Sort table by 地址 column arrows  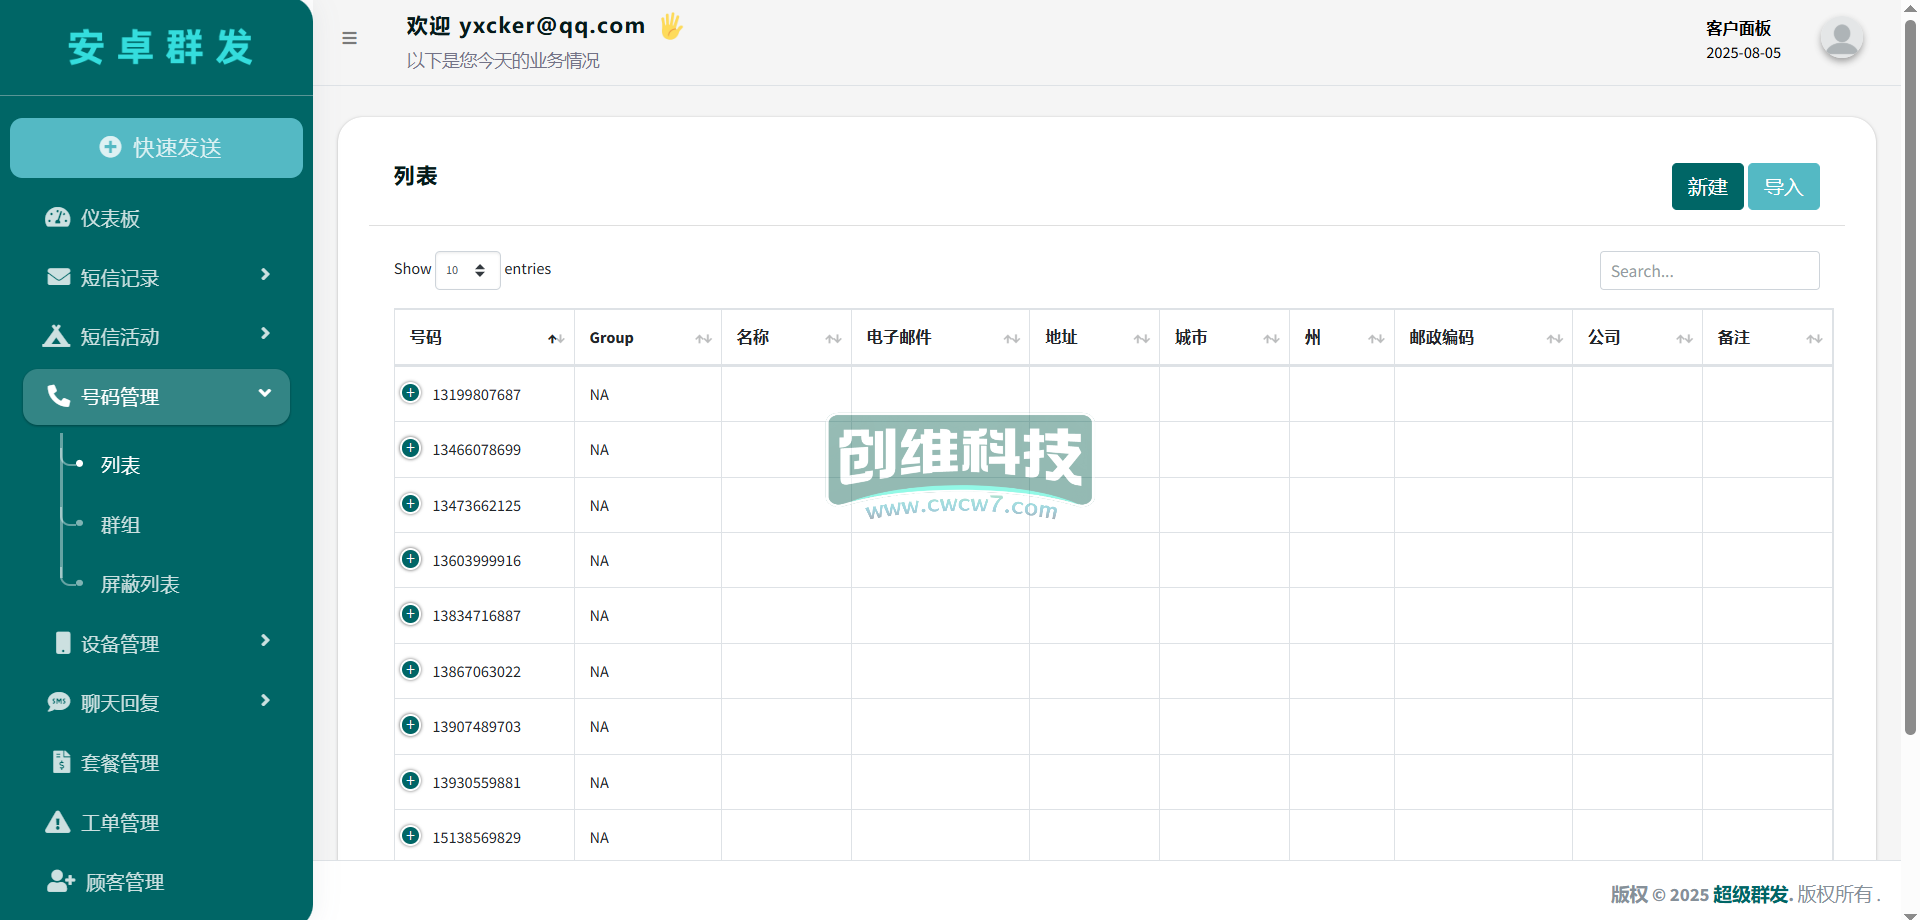(1141, 339)
